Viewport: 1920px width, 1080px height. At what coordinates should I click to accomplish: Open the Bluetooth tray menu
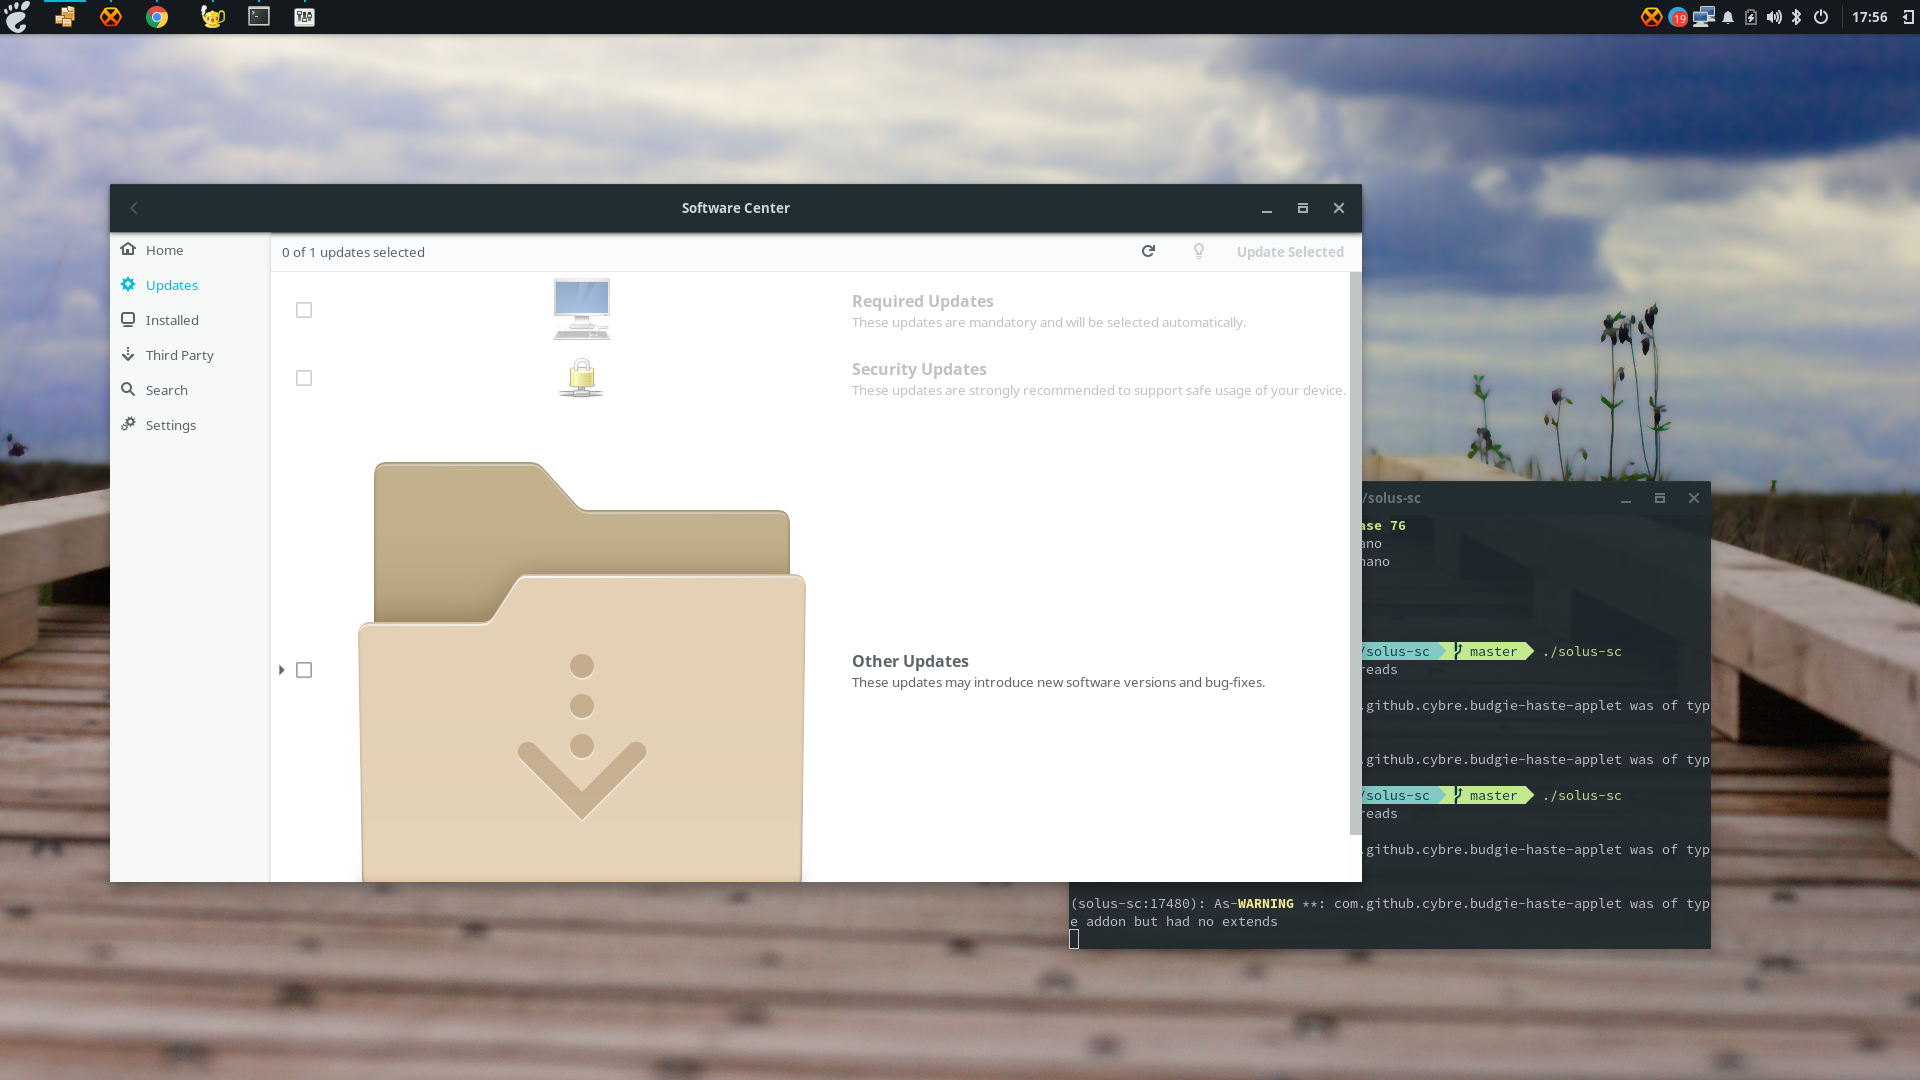(x=1797, y=17)
